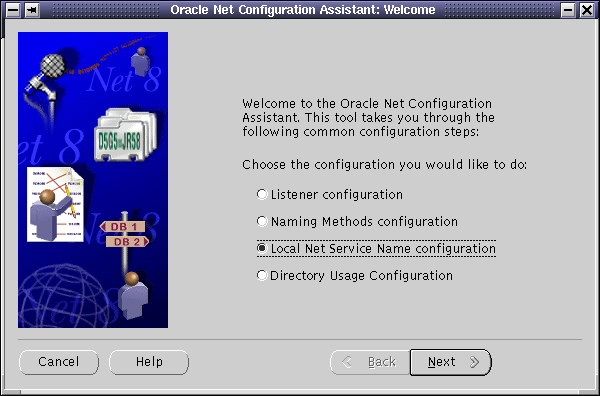Click the right chevron on Next
Screen dimensions: 600x396
pos(474,362)
